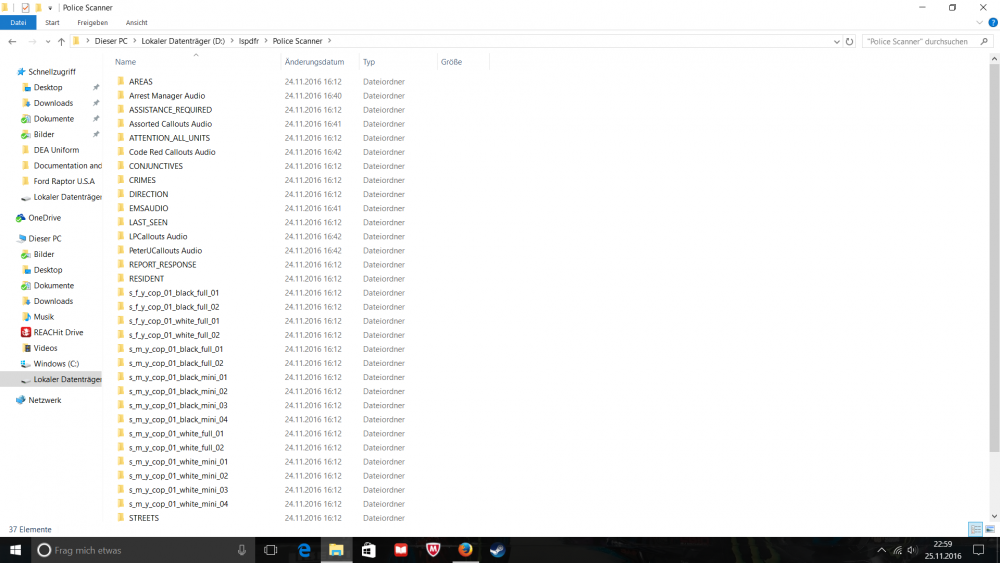Select the STREETS folder

tap(143, 518)
